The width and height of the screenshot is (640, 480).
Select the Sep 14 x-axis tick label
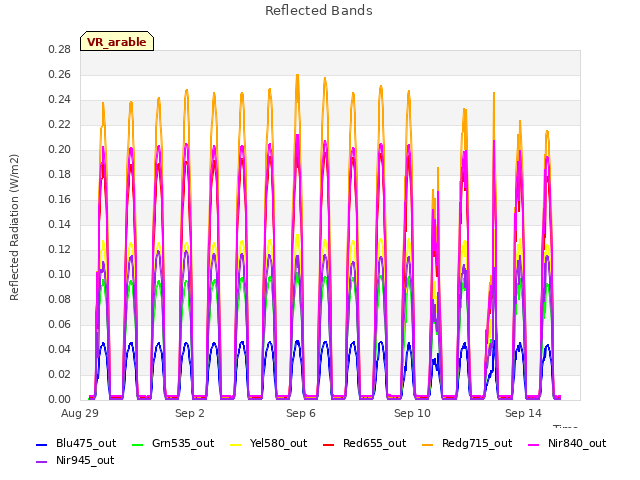click(x=523, y=413)
